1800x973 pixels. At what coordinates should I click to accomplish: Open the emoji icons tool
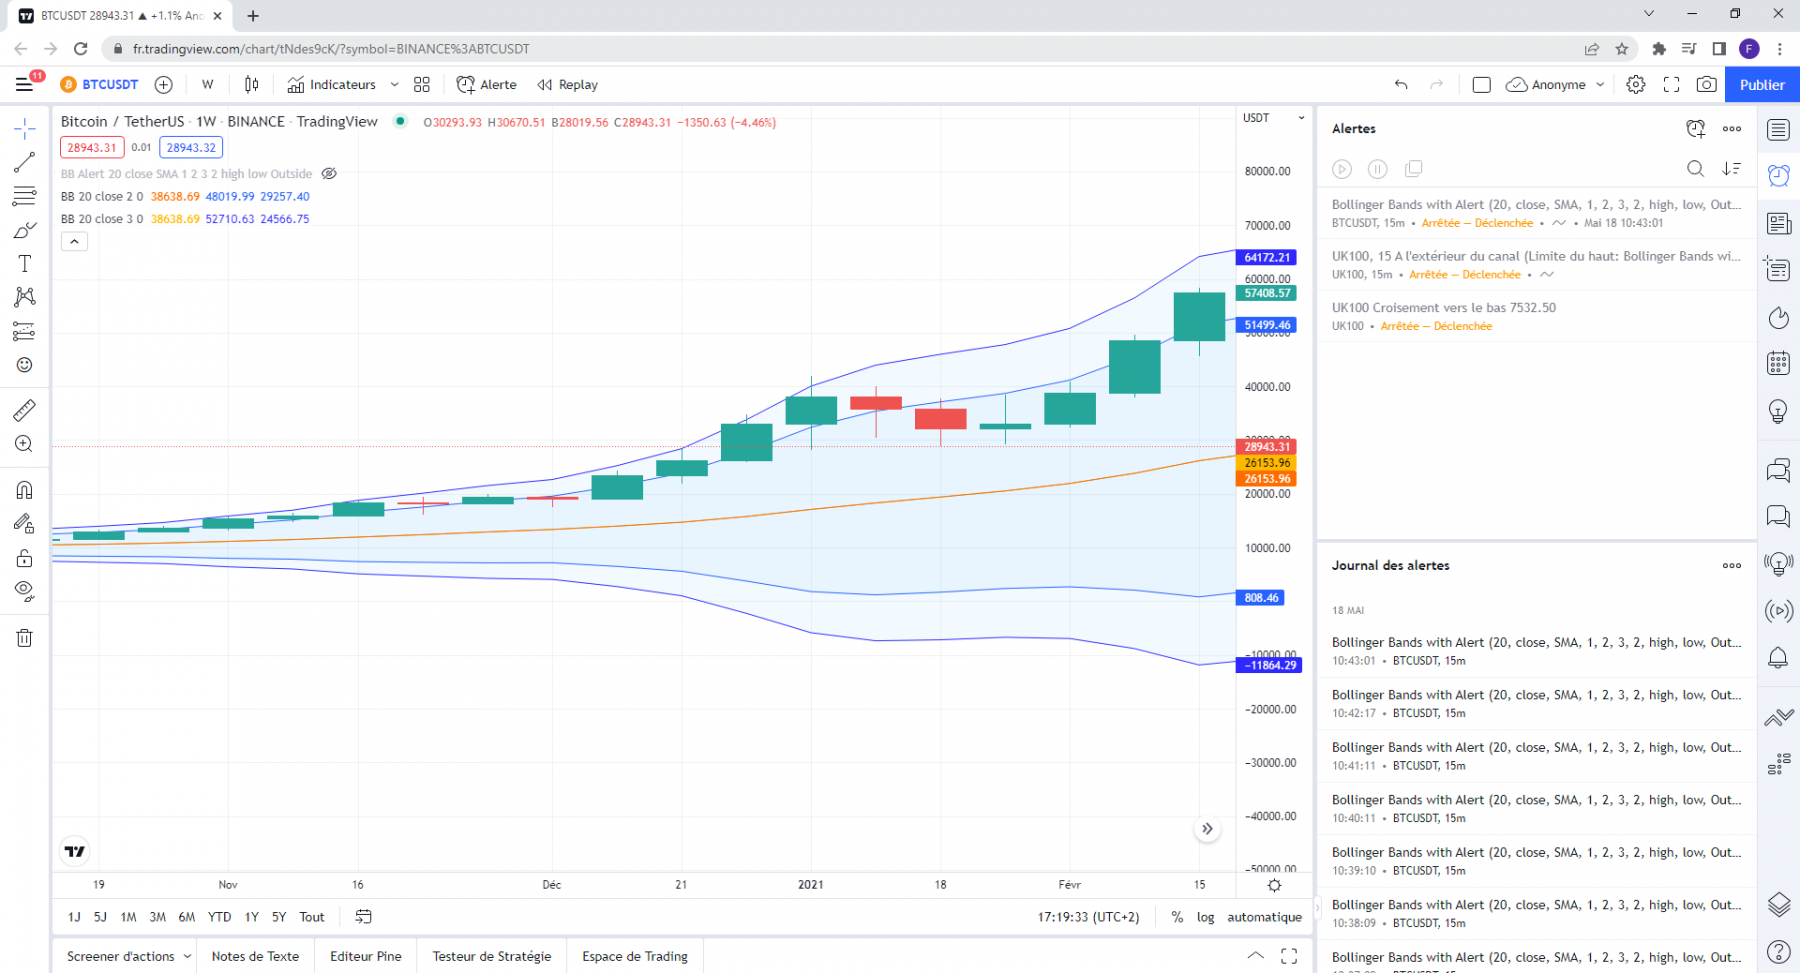pos(25,365)
